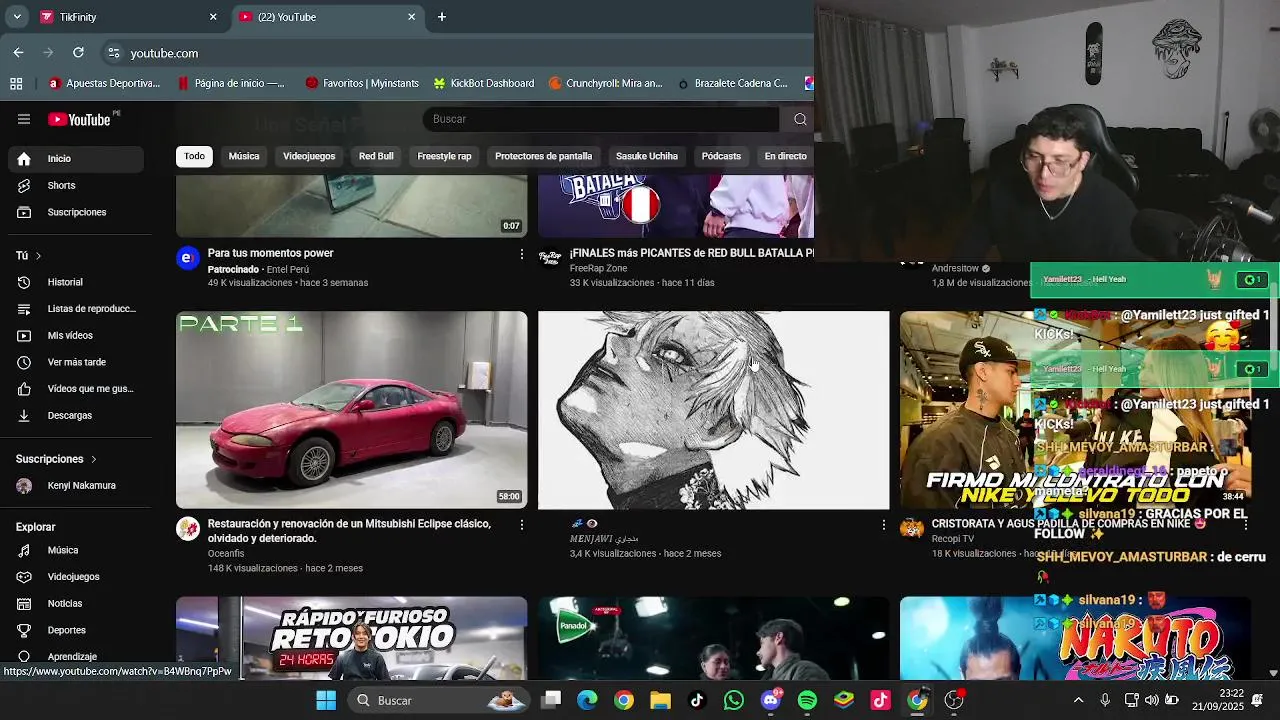
Task: Open Spotify from the taskbar
Action: pyautogui.click(x=807, y=700)
